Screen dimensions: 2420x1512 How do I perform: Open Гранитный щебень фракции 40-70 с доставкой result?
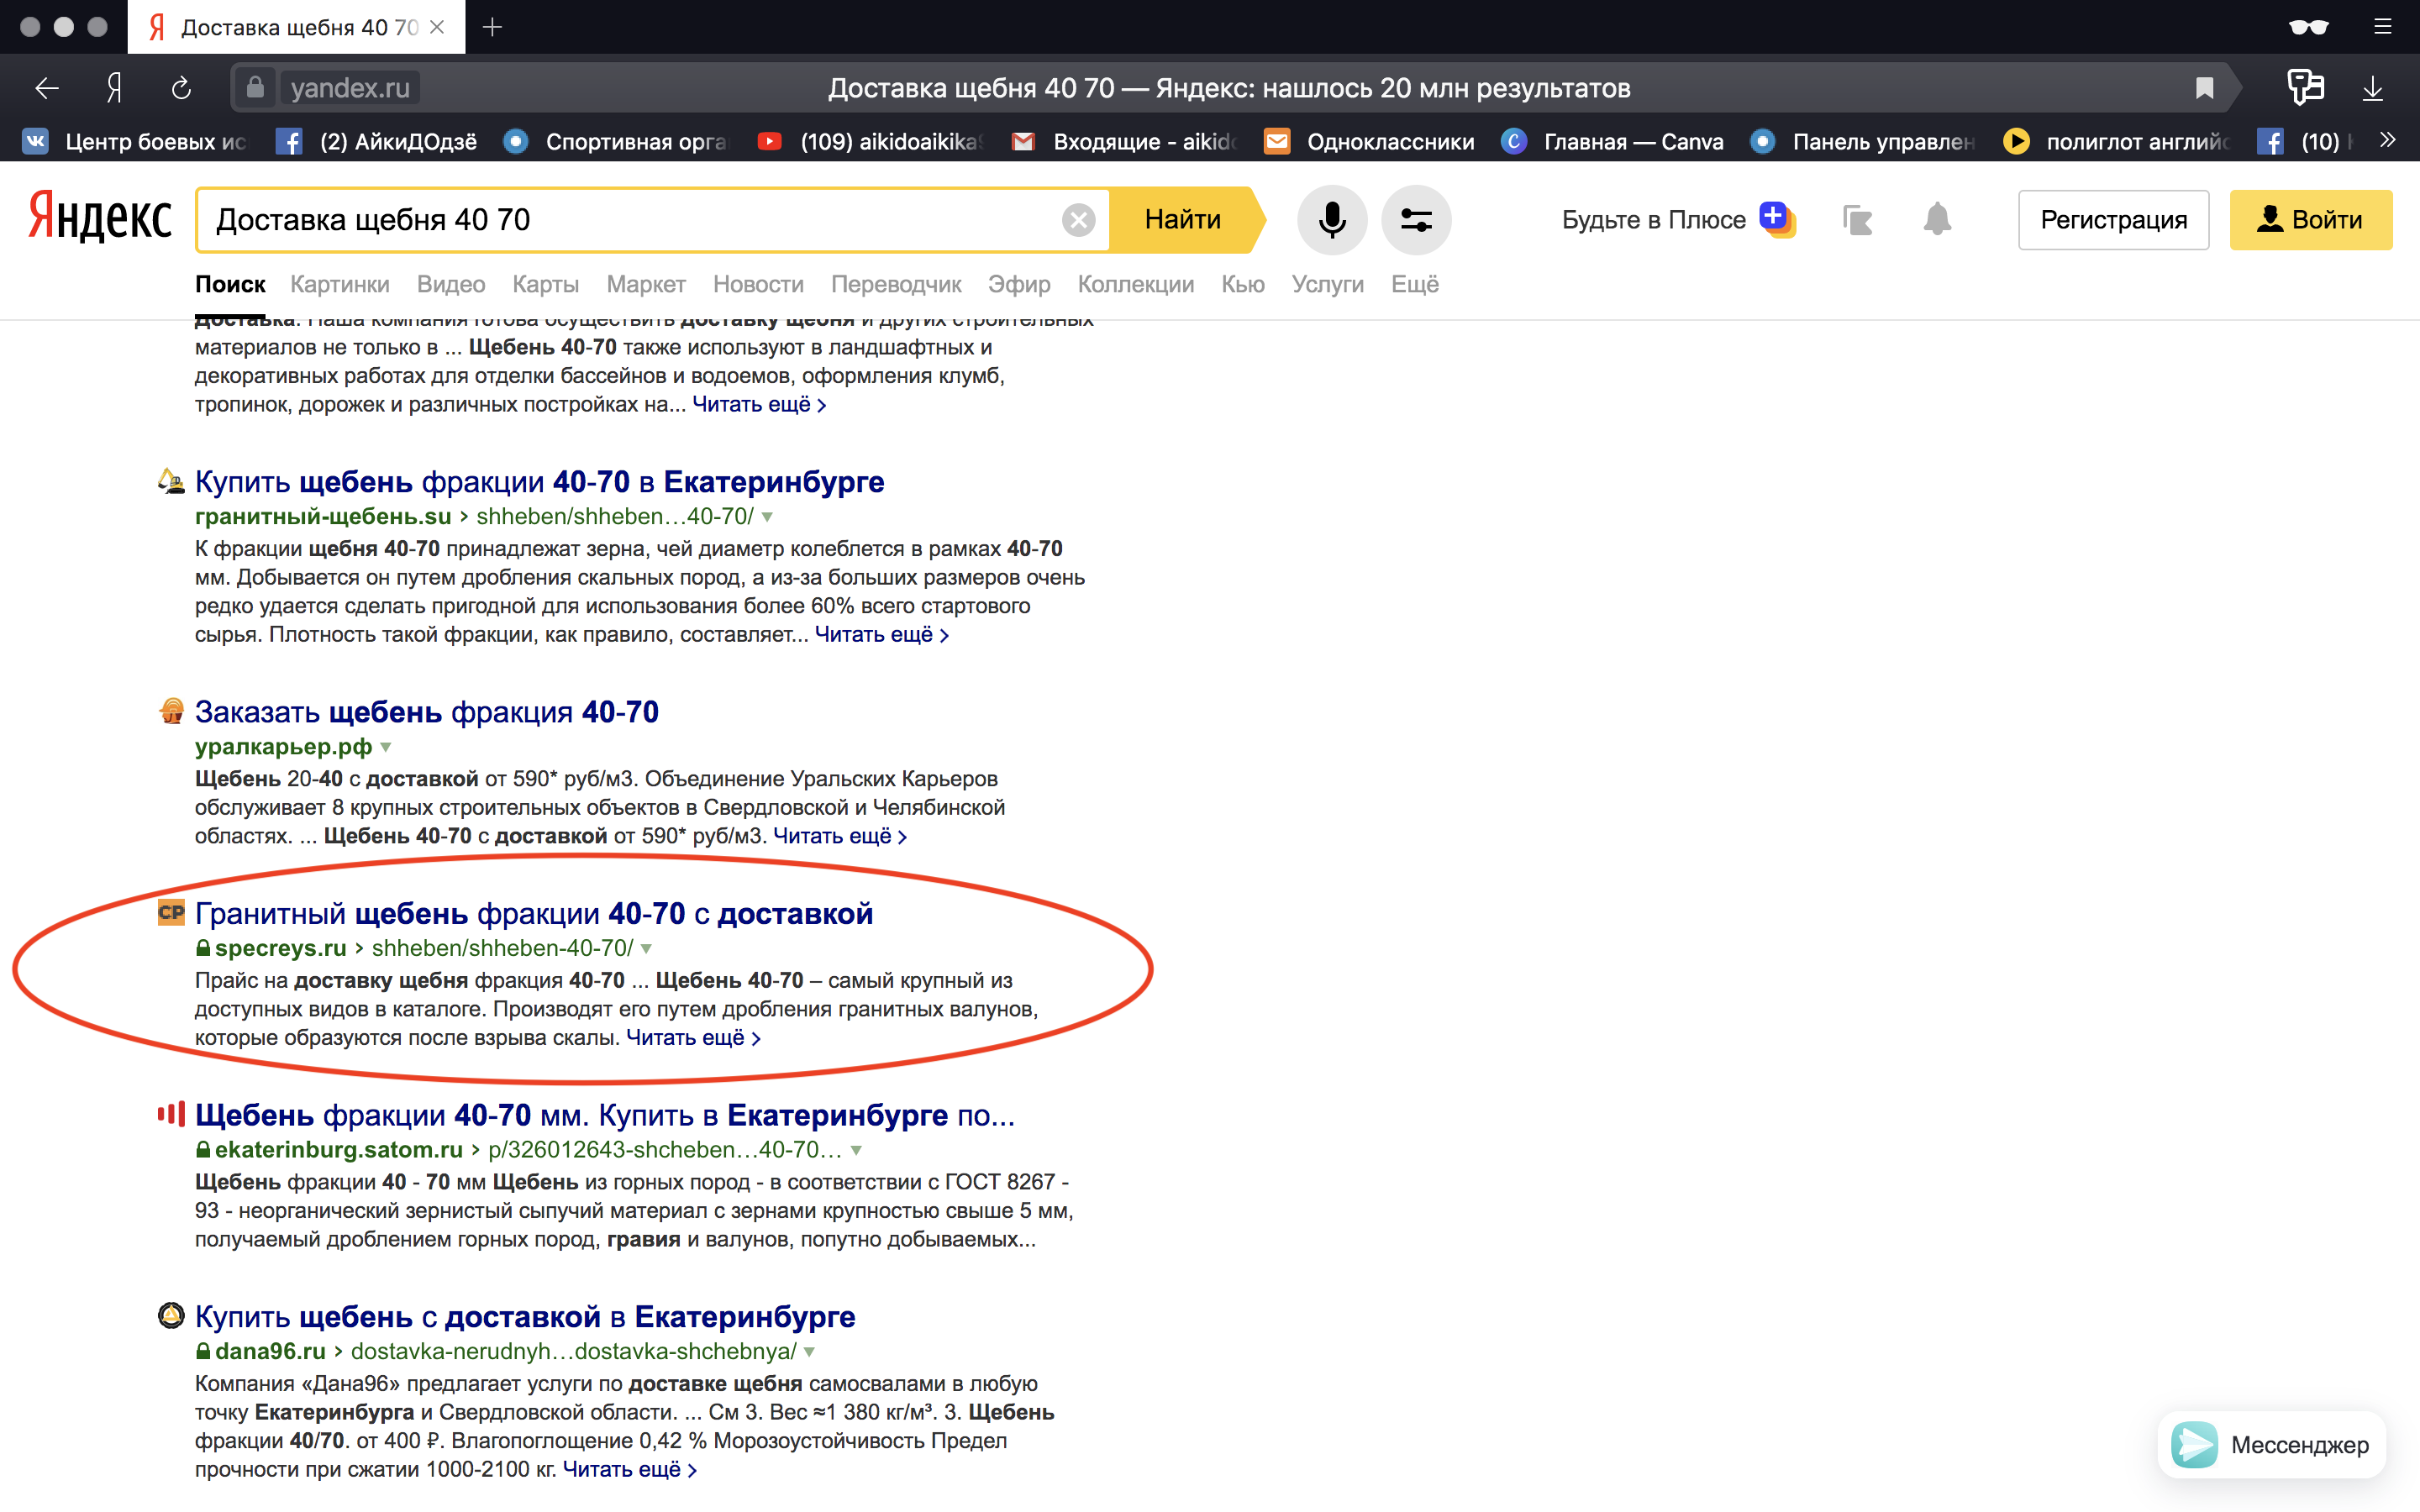click(533, 913)
